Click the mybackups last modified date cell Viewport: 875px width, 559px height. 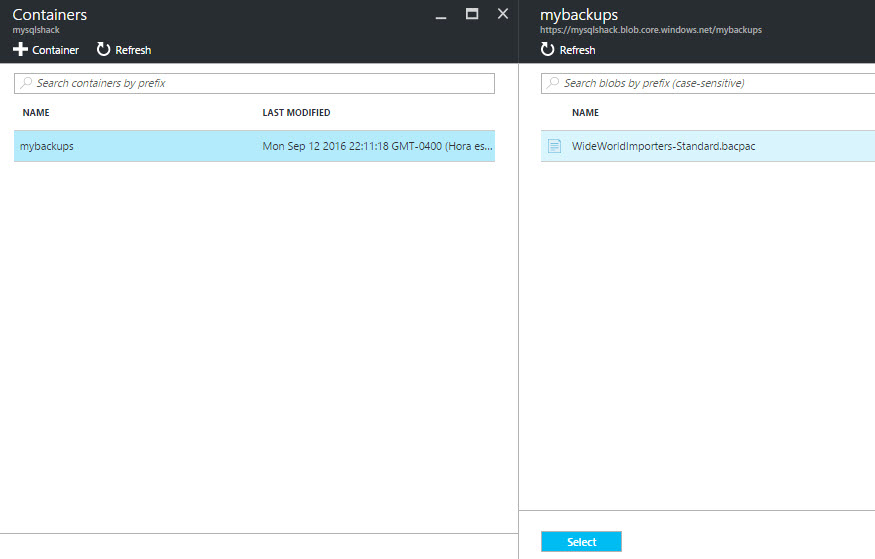point(377,146)
